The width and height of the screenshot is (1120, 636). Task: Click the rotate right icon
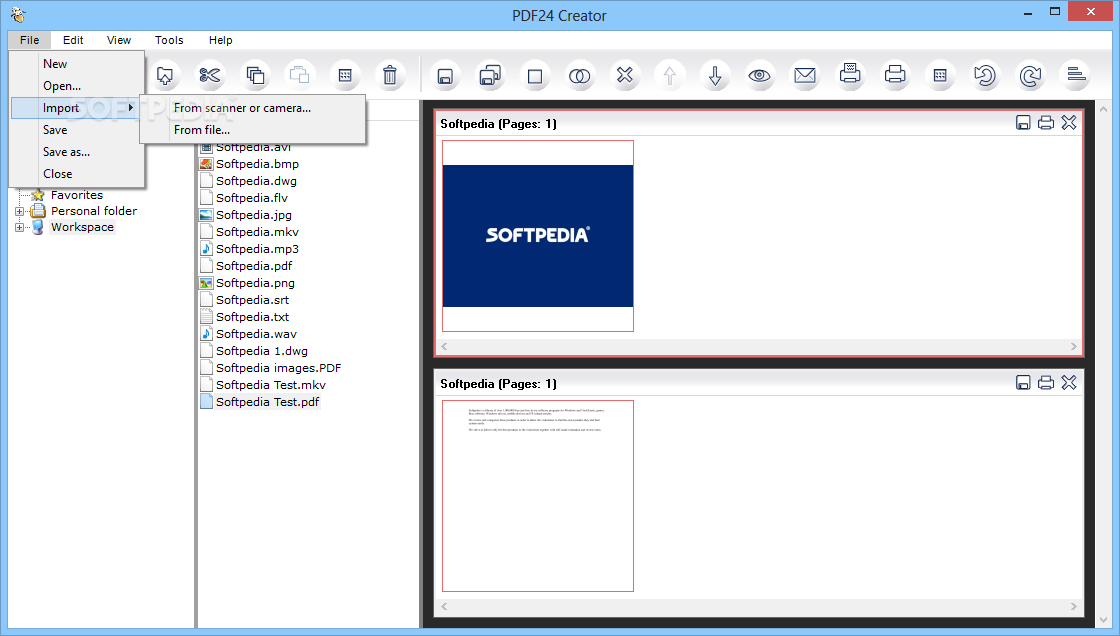(x=1030, y=75)
